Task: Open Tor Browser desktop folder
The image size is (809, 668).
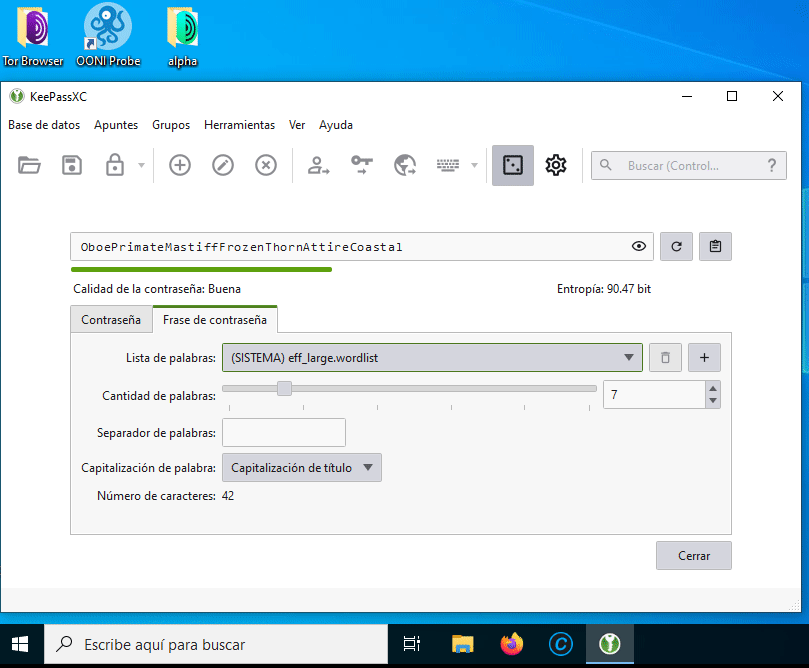Action: click(x=33, y=36)
